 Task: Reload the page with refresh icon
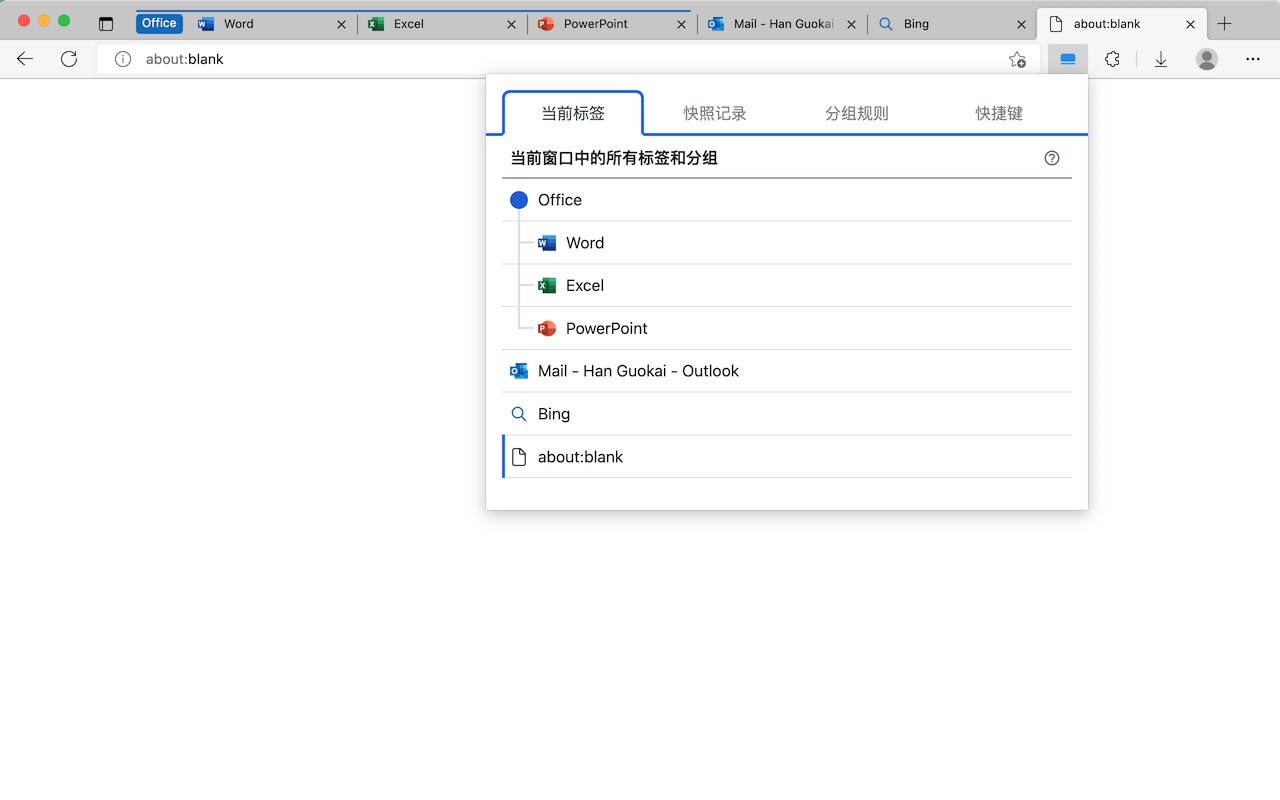click(x=69, y=59)
